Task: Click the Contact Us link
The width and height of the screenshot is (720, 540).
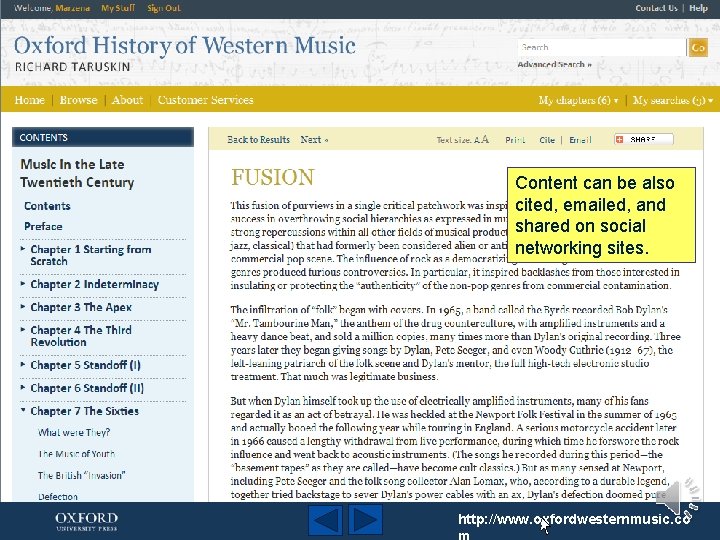Action: [x=656, y=8]
